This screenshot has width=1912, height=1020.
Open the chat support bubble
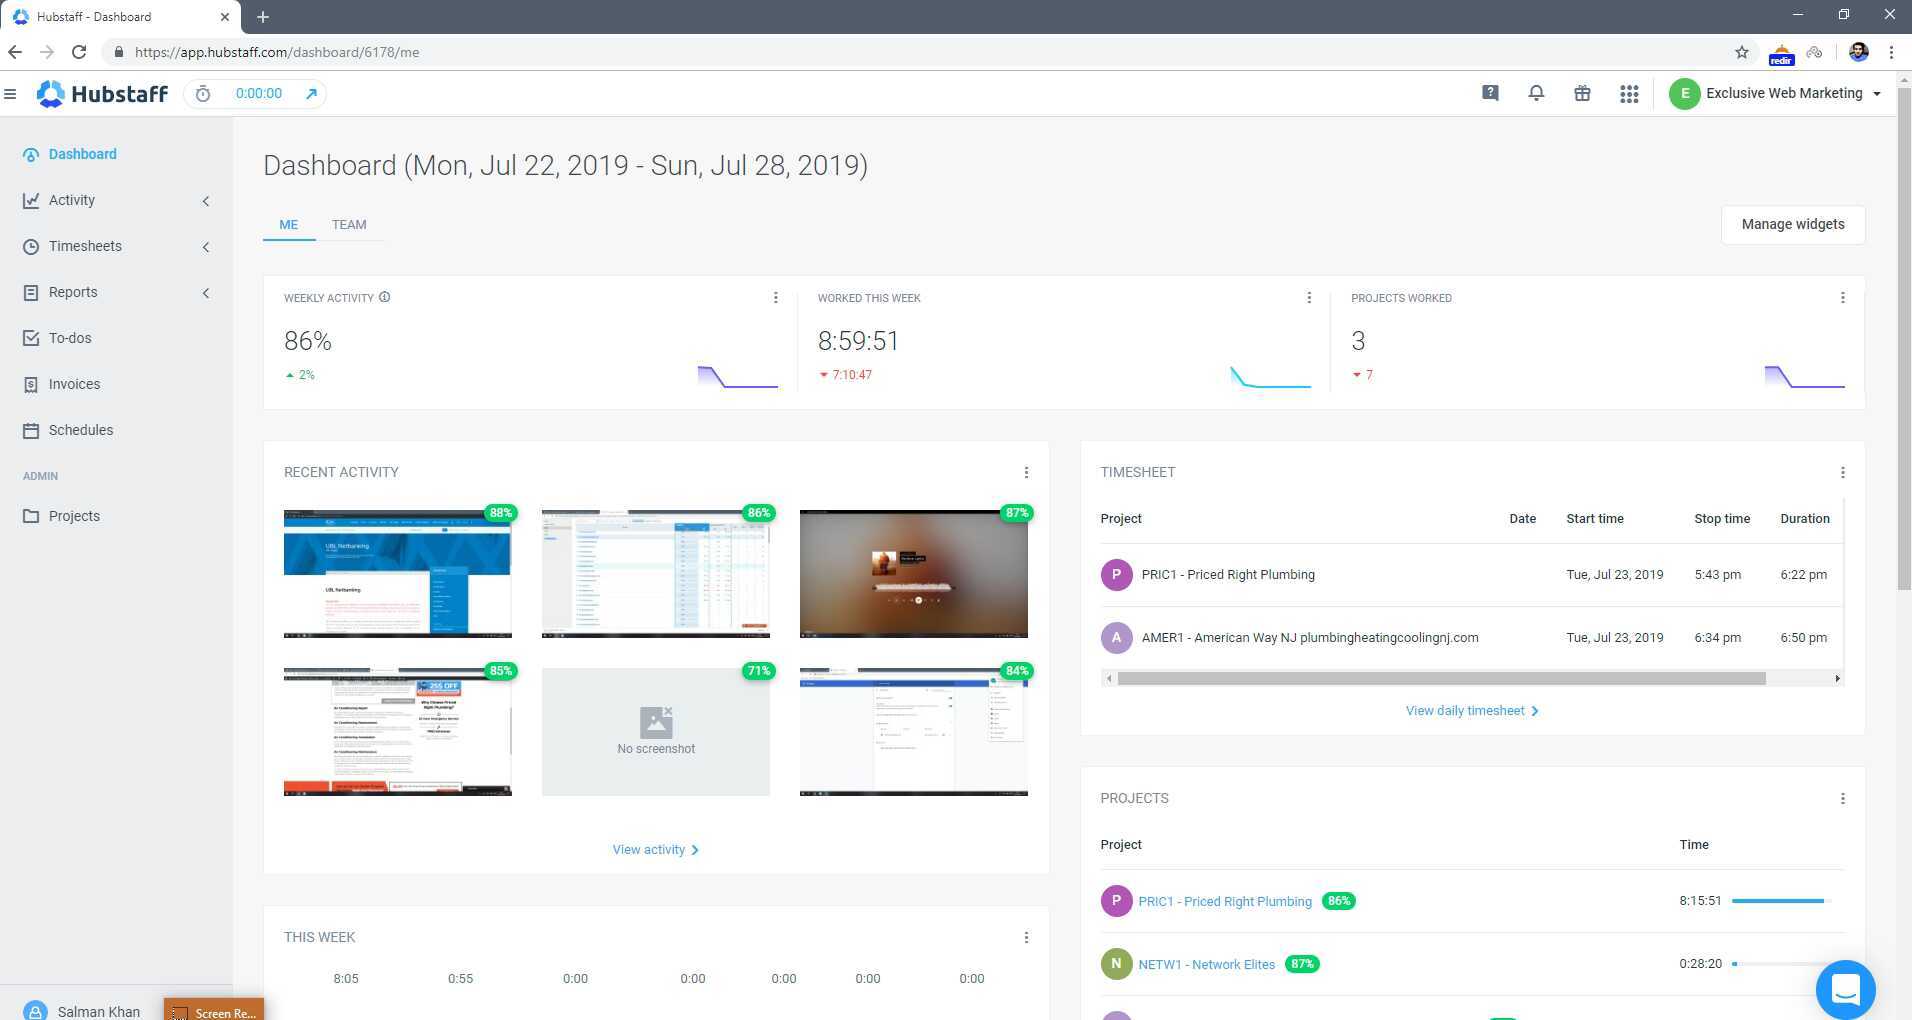click(1845, 989)
